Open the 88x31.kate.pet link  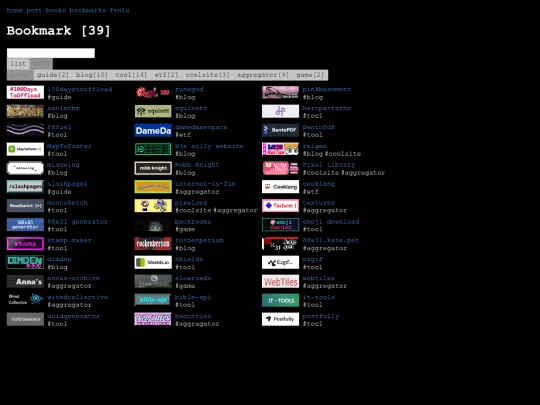(331, 240)
